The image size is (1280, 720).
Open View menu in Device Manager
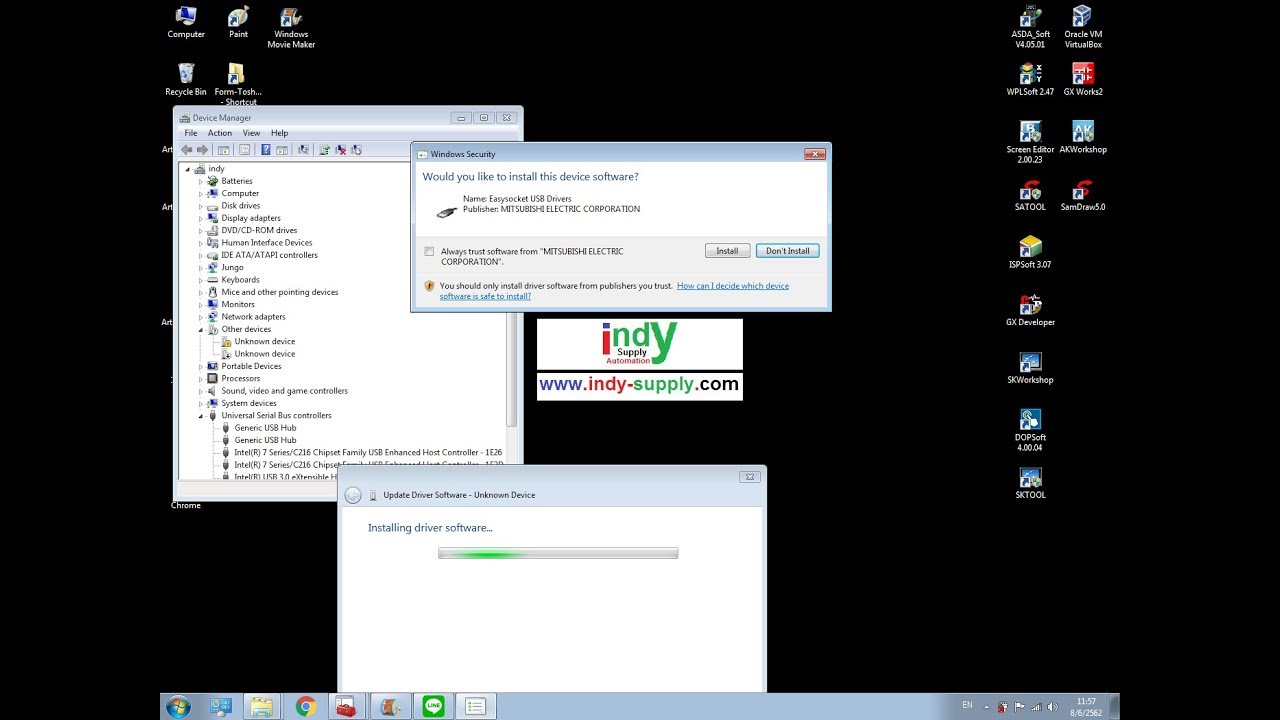pos(251,133)
